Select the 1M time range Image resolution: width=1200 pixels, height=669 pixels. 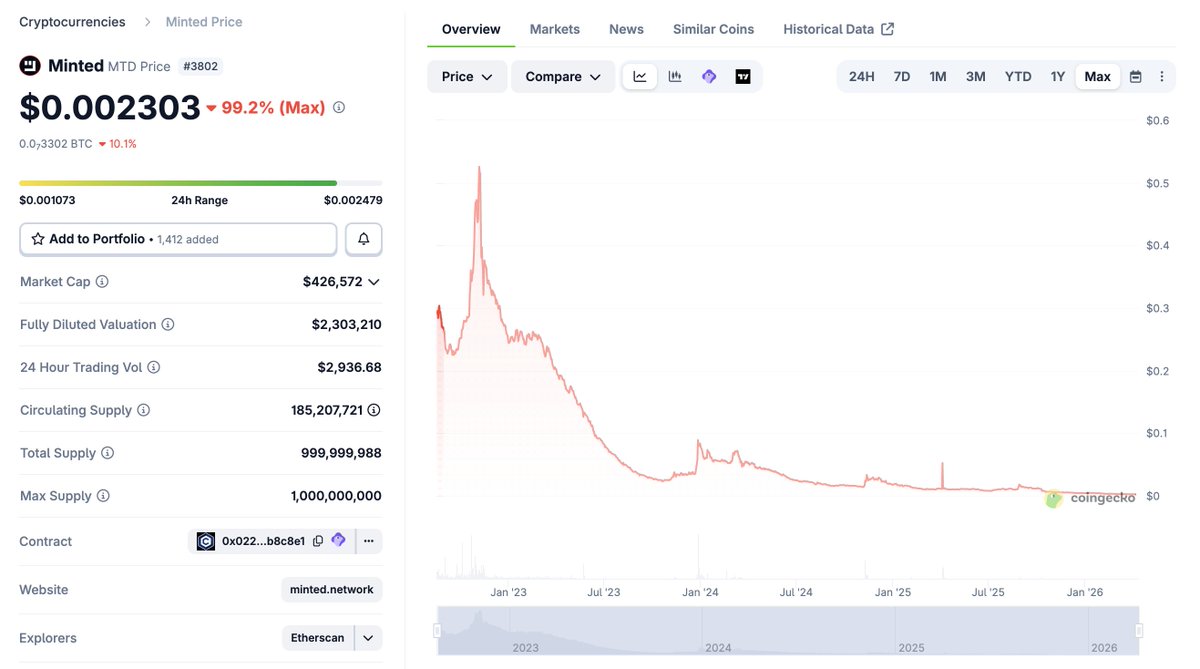click(x=938, y=77)
